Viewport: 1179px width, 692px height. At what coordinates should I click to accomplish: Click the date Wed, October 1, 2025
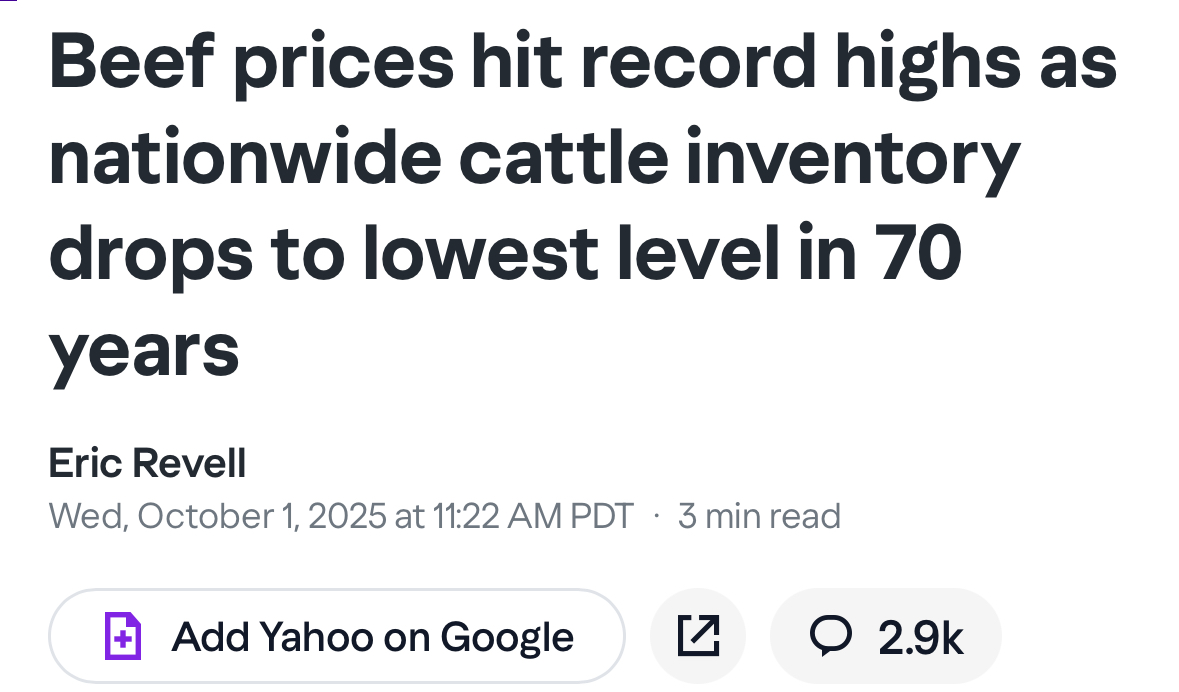(x=217, y=516)
